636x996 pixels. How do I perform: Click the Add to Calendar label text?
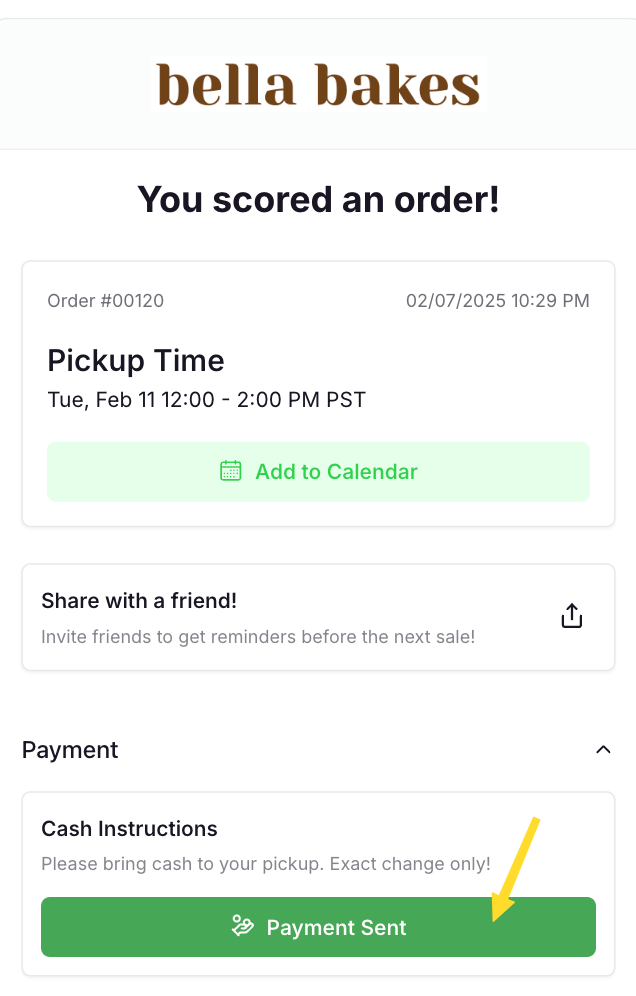[336, 472]
